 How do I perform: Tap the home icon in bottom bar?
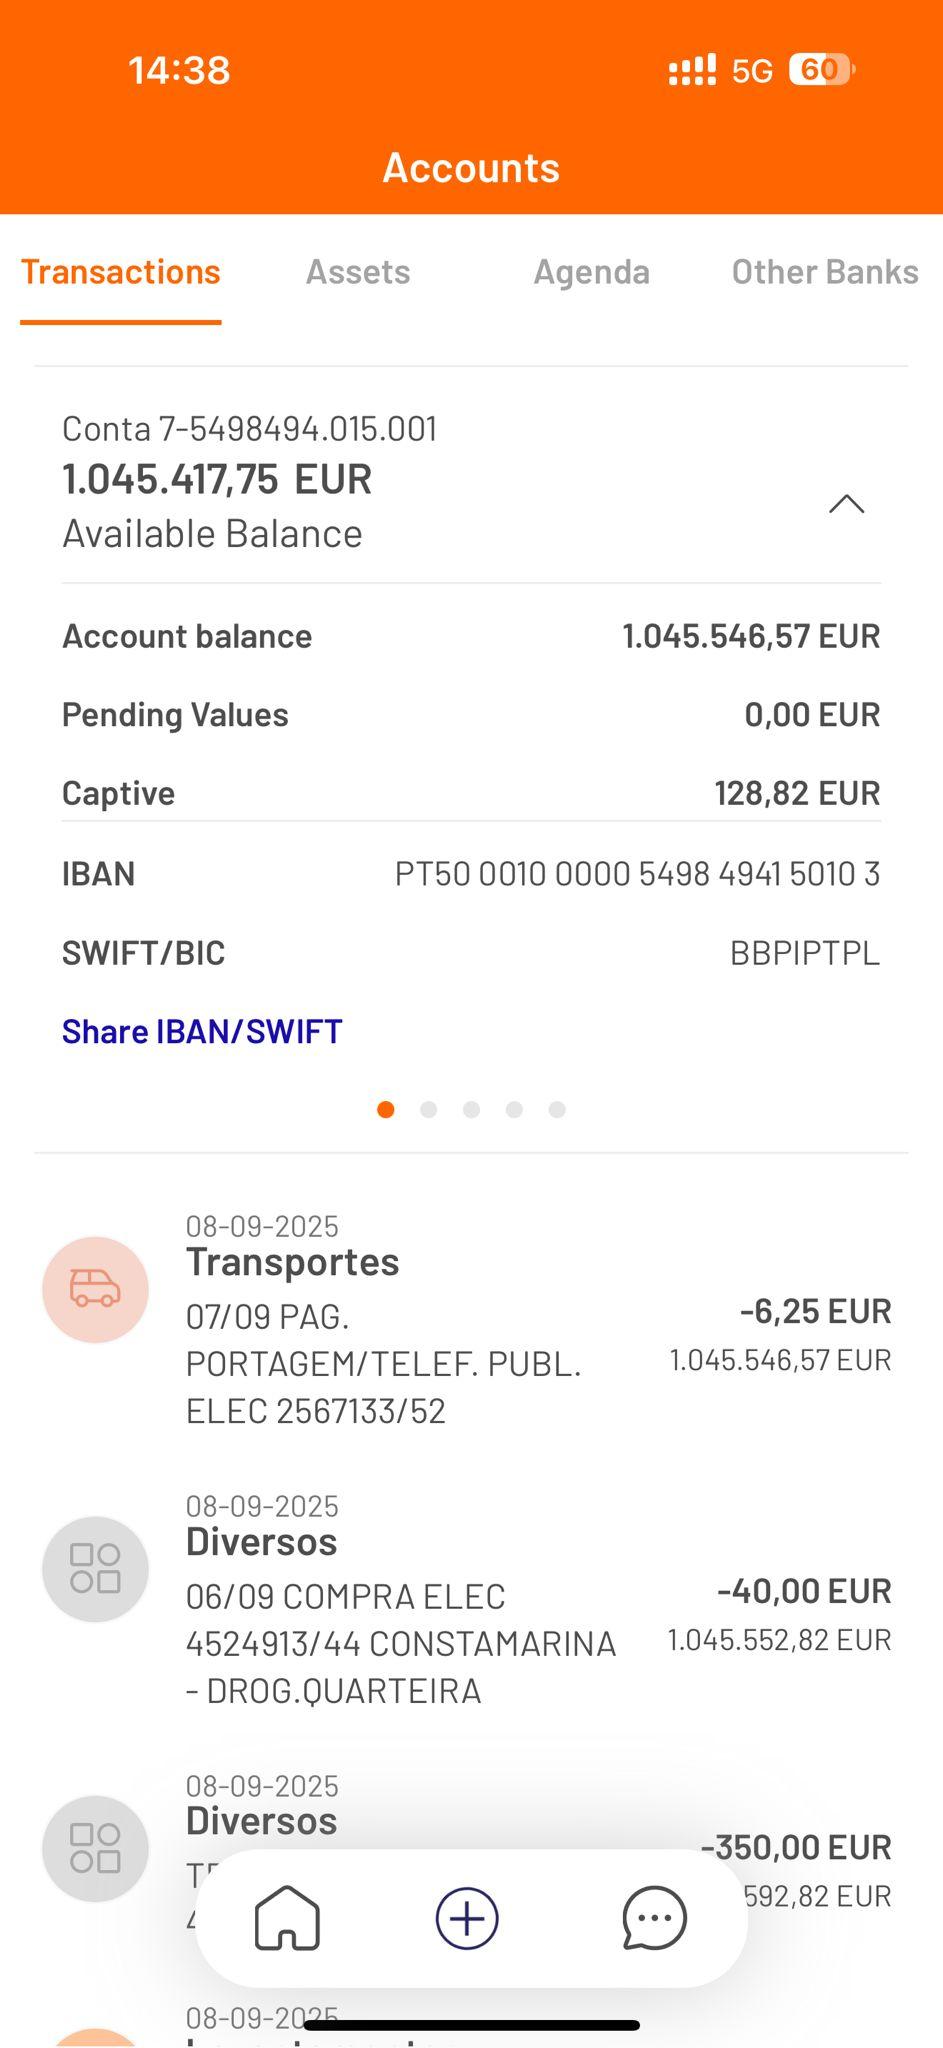[x=287, y=1918]
